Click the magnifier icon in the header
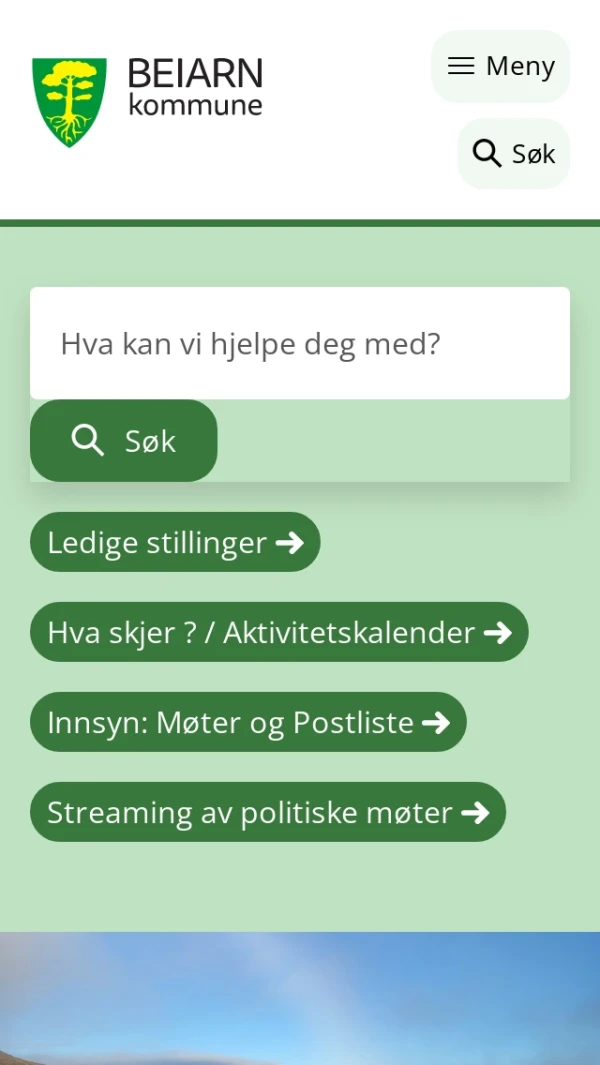Screen dimensions: 600x1065 pos(487,153)
